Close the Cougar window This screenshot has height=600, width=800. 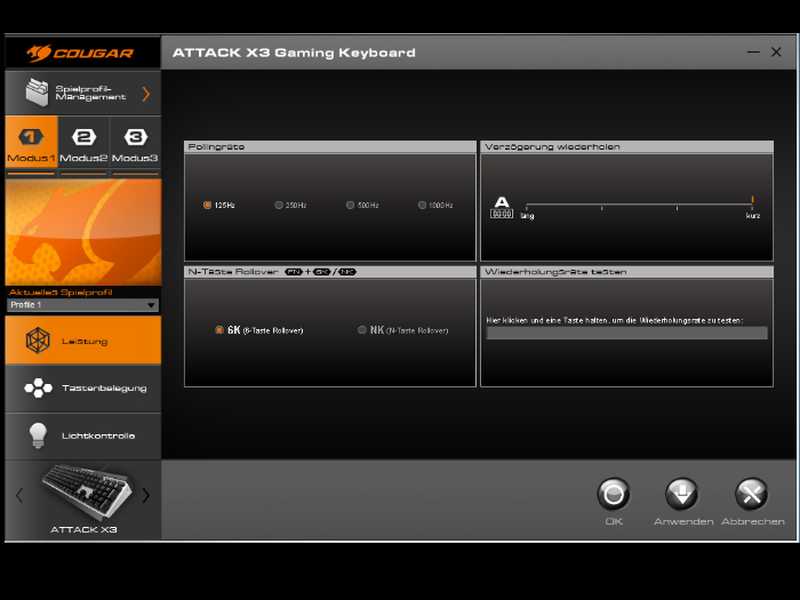coord(777,52)
